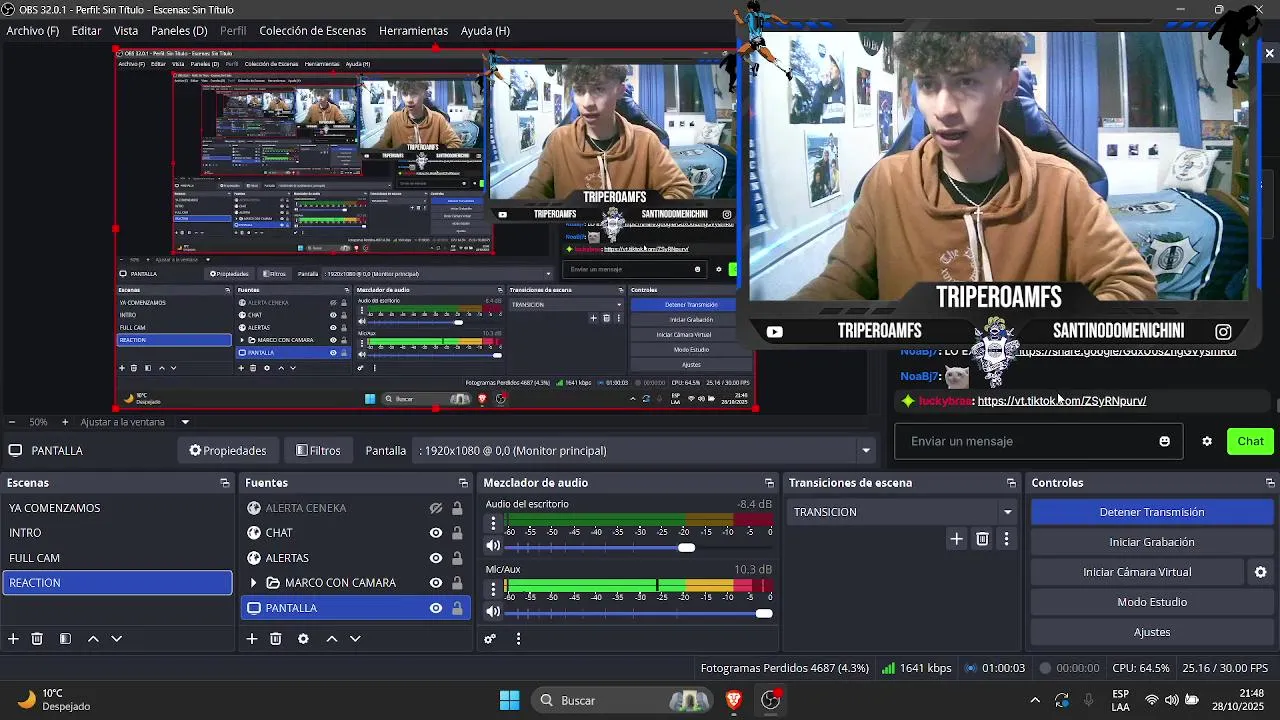Open TikTok link in chat
This screenshot has width=1280, height=720.
pos(1062,401)
